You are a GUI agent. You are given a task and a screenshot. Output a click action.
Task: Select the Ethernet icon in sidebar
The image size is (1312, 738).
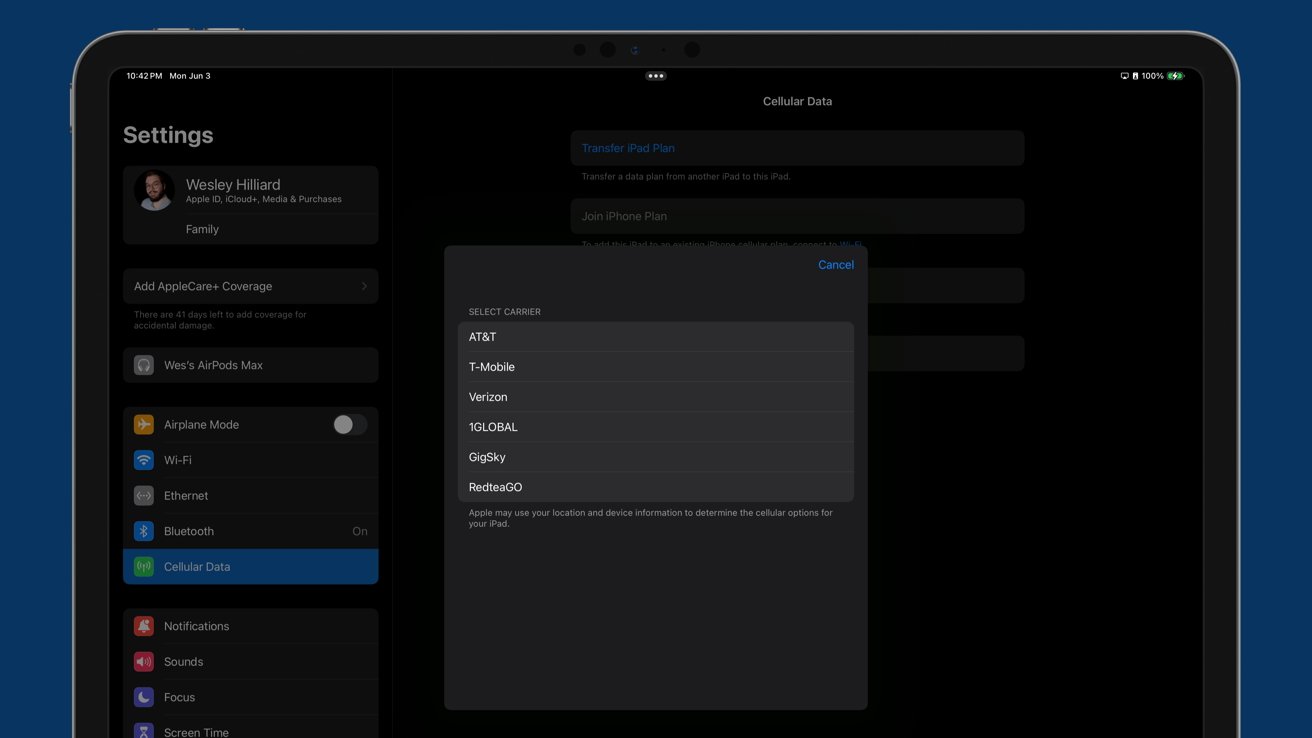144,495
